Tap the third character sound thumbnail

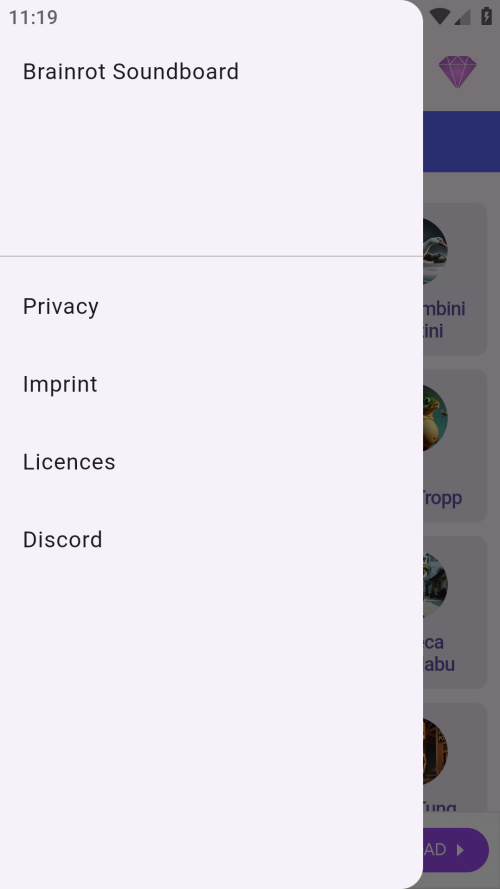[435, 585]
